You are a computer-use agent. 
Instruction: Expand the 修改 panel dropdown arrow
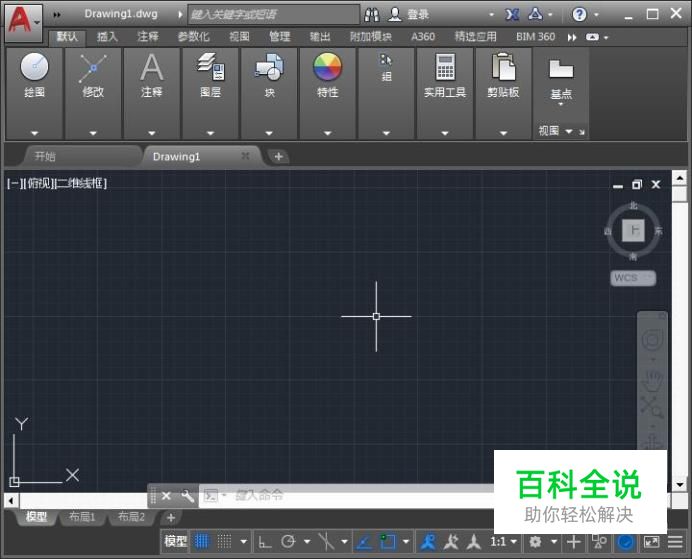click(x=93, y=133)
